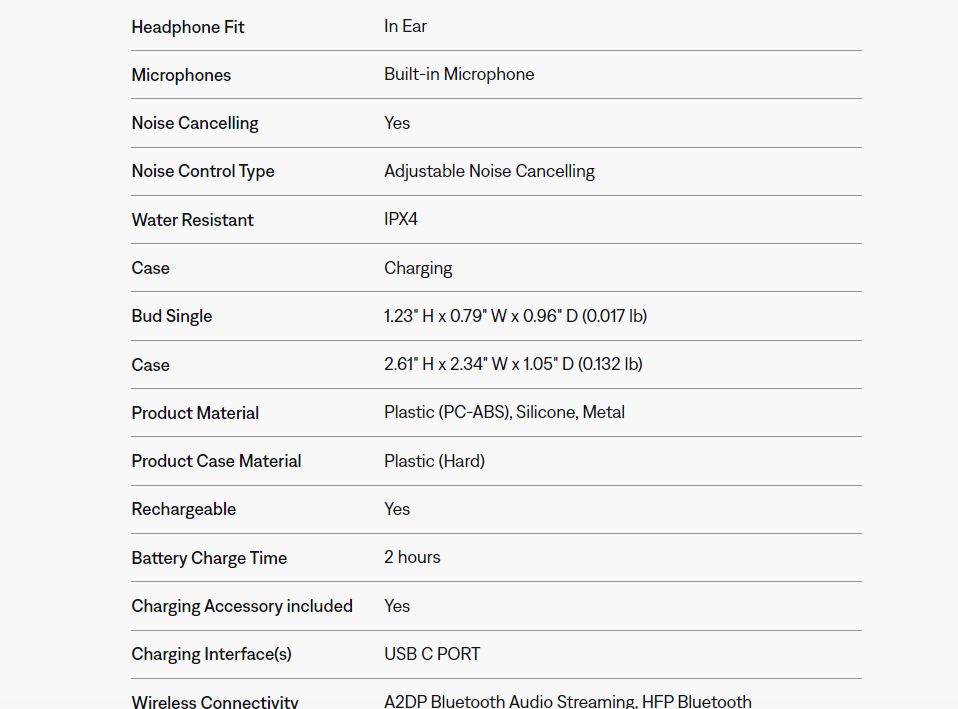Select the 2 hours value

pos(412,557)
